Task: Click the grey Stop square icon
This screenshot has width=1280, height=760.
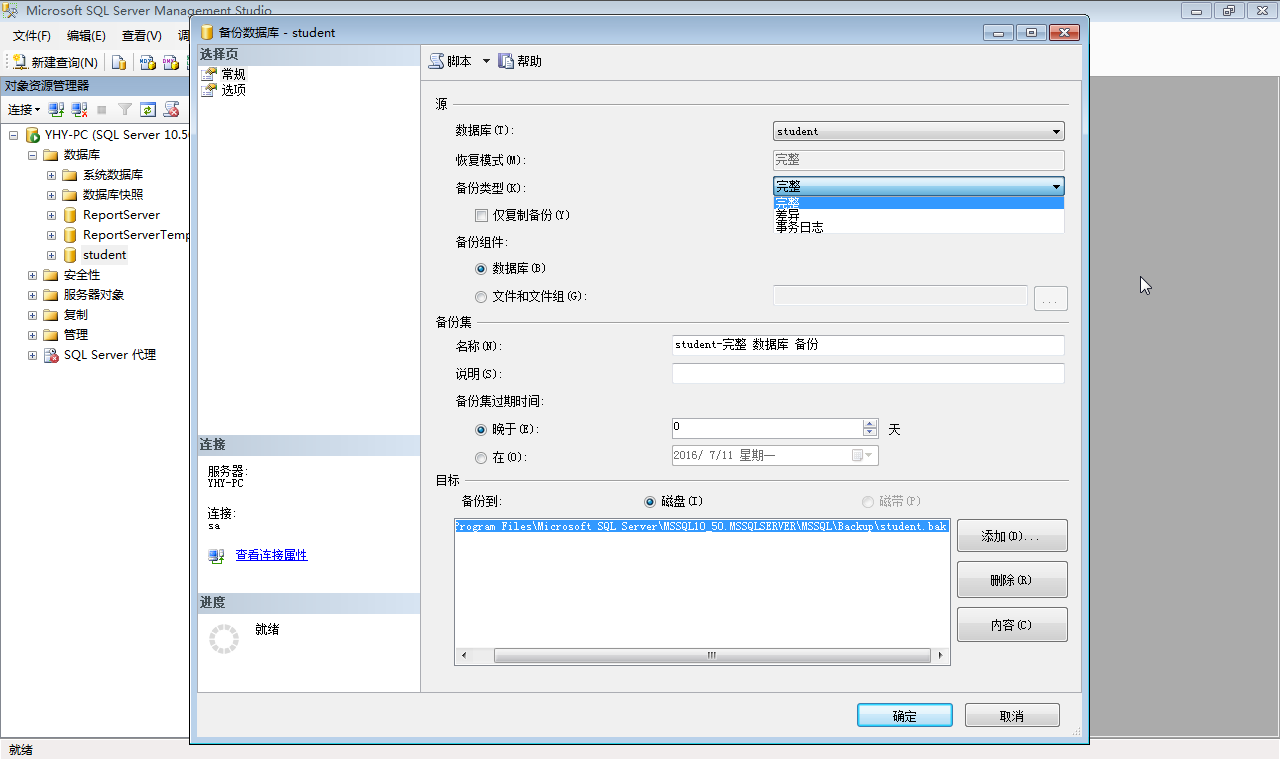Action: click(101, 110)
